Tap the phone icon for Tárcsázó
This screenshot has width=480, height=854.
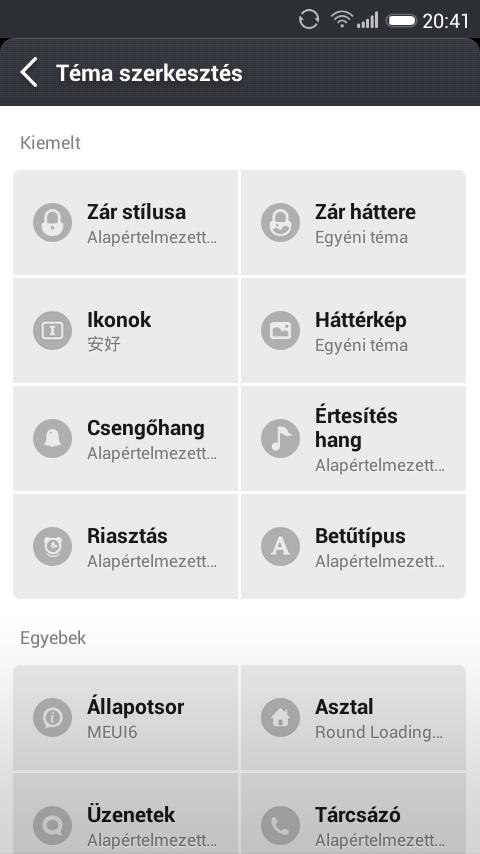(x=281, y=826)
